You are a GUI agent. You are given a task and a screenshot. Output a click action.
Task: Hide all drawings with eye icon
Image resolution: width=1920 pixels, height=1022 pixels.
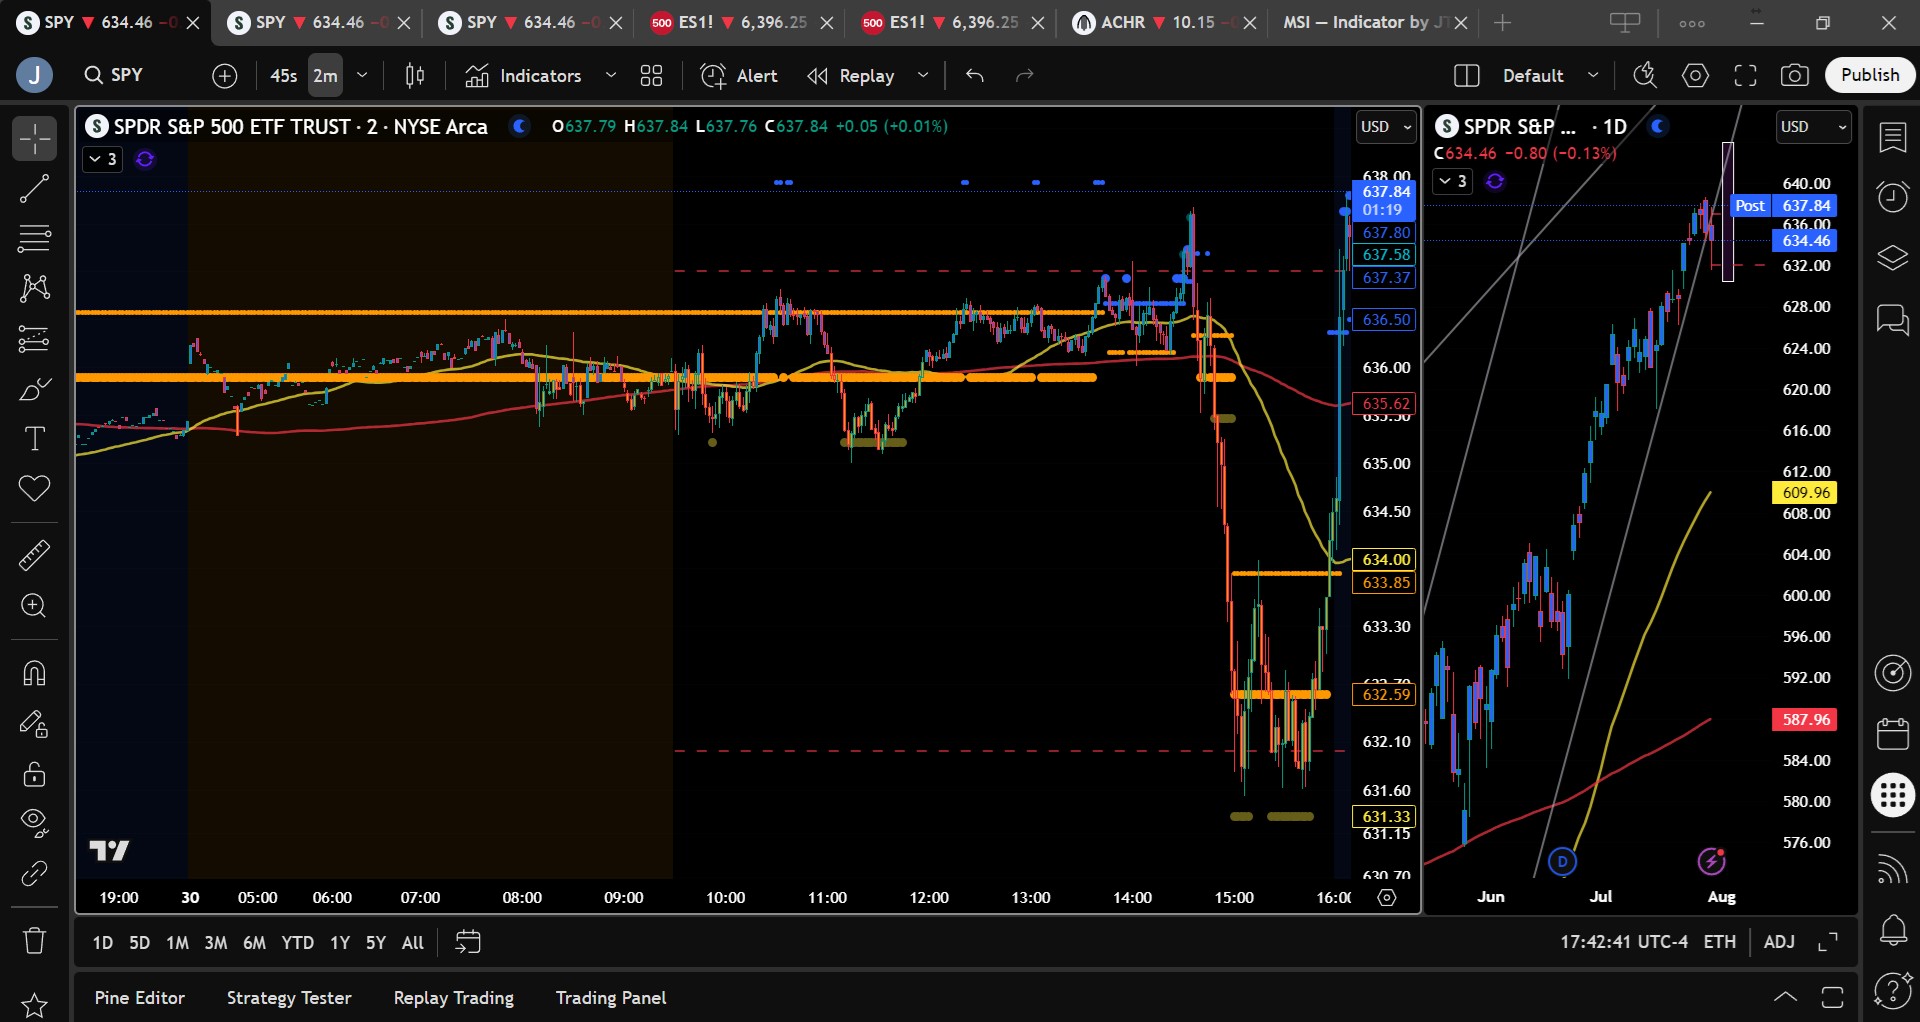[x=34, y=823]
